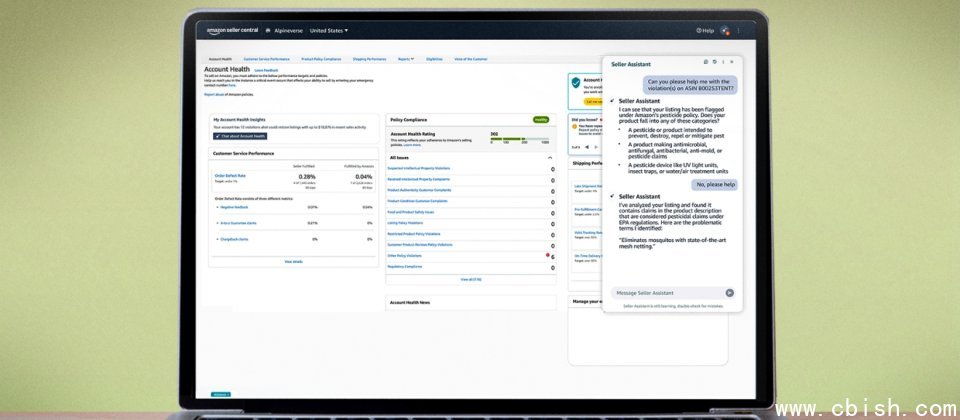
Task: Open Food and Product Safety Issues
Action: 410,212
